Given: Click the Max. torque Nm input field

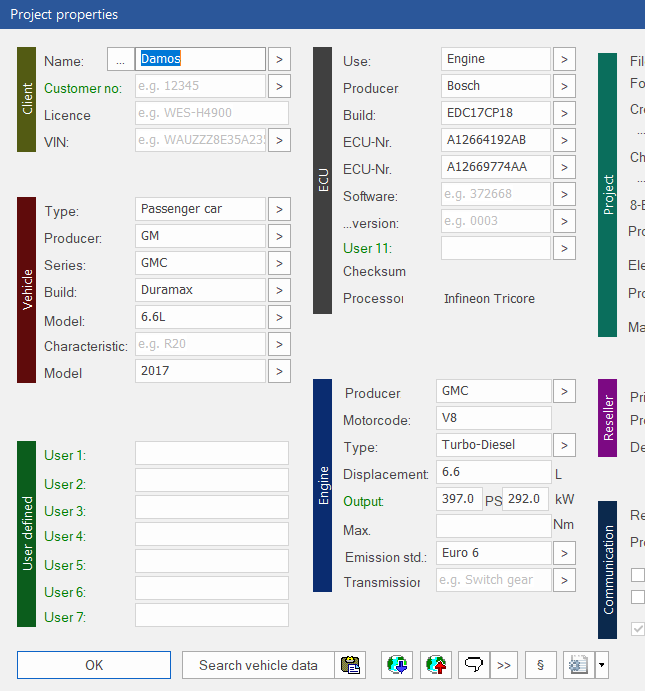Looking at the screenshot, I should click(x=494, y=526).
